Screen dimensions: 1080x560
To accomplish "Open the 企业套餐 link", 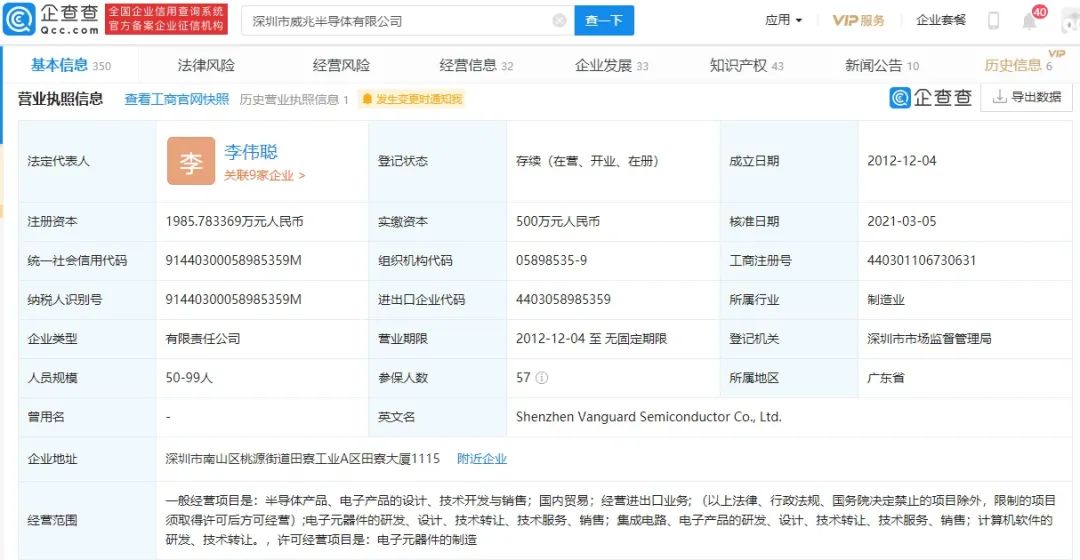I will click(941, 20).
